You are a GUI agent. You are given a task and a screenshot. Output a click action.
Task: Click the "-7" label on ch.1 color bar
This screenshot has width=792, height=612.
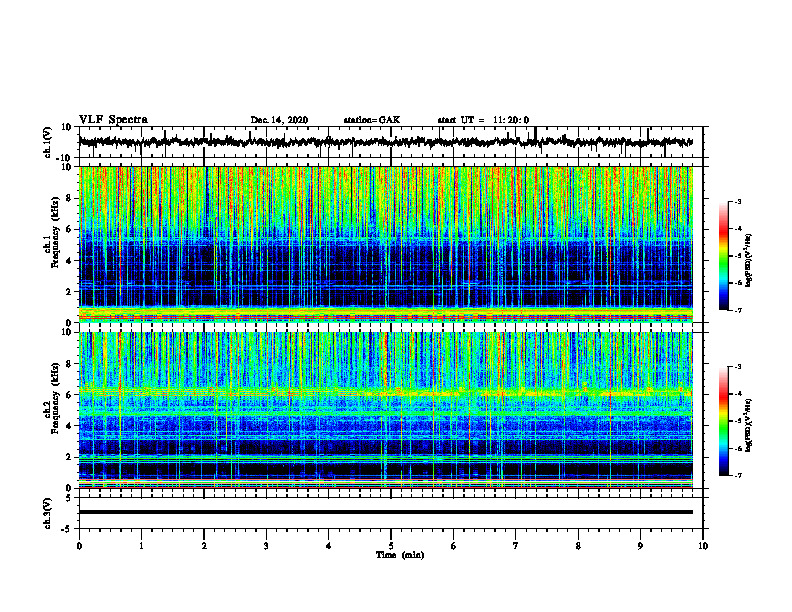738,310
